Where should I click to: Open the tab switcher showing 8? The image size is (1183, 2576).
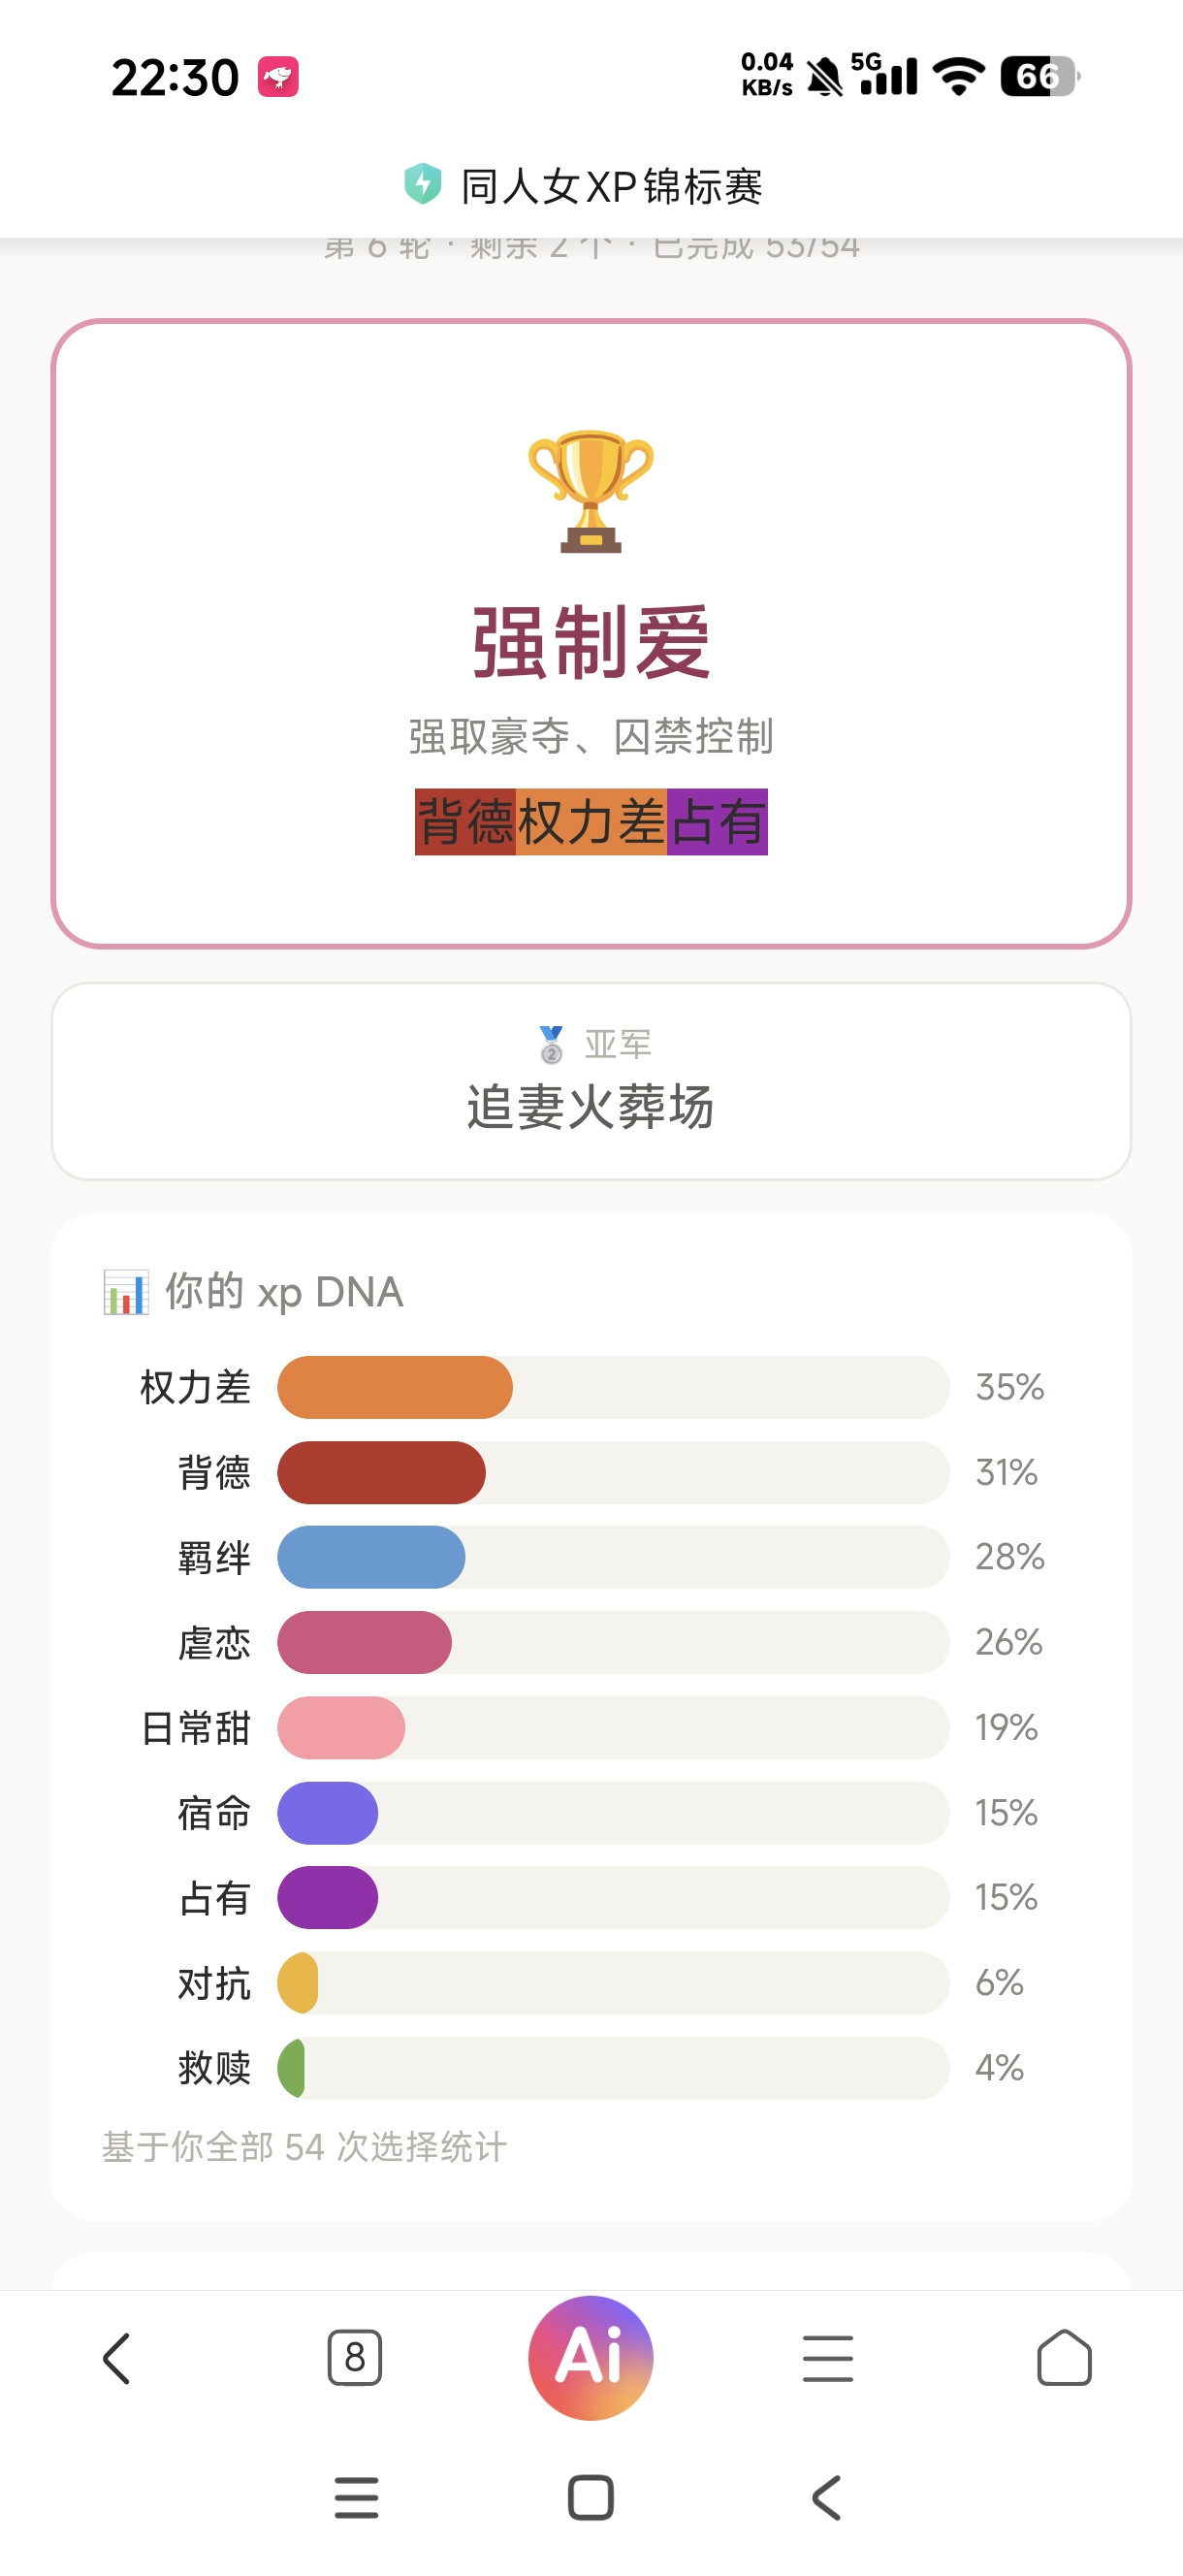(354, 2358)
